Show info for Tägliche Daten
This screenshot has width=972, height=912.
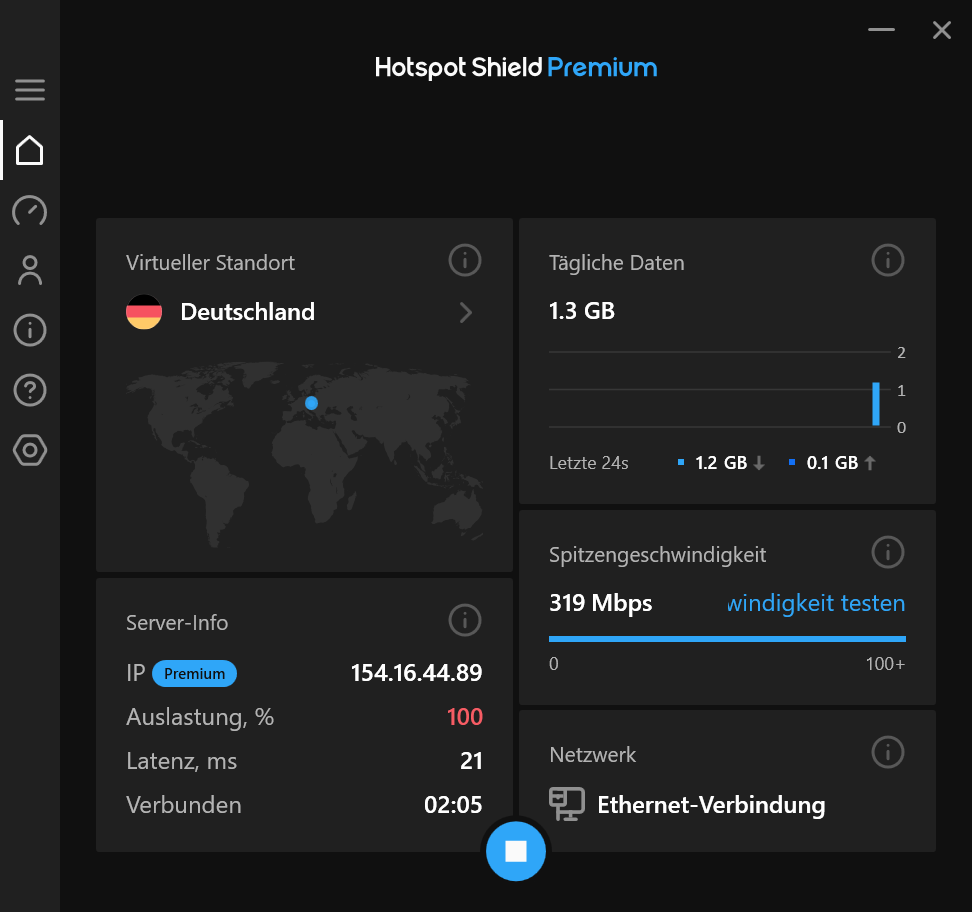pos(888,260)
